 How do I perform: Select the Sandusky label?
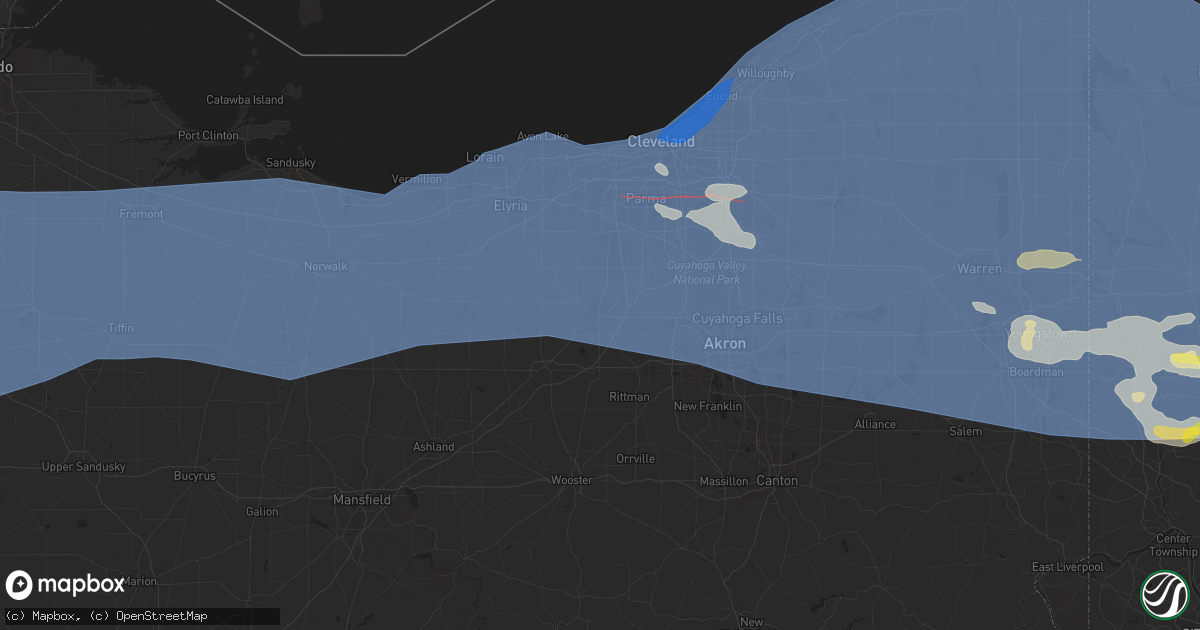click(291, 163)
